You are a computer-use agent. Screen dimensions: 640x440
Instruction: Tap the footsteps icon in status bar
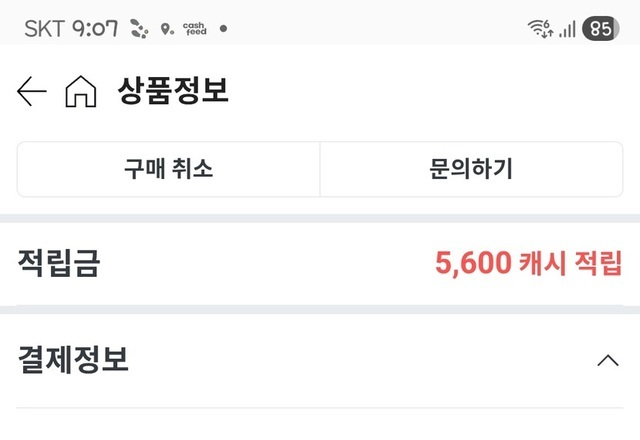tap(140, 29)
